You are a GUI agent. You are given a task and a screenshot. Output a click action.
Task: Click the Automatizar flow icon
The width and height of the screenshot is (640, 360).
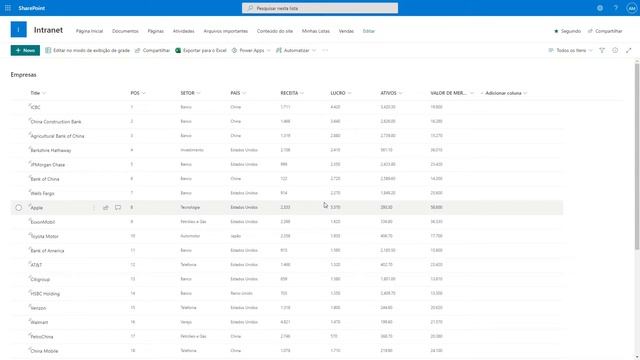(x=279, y=50)
